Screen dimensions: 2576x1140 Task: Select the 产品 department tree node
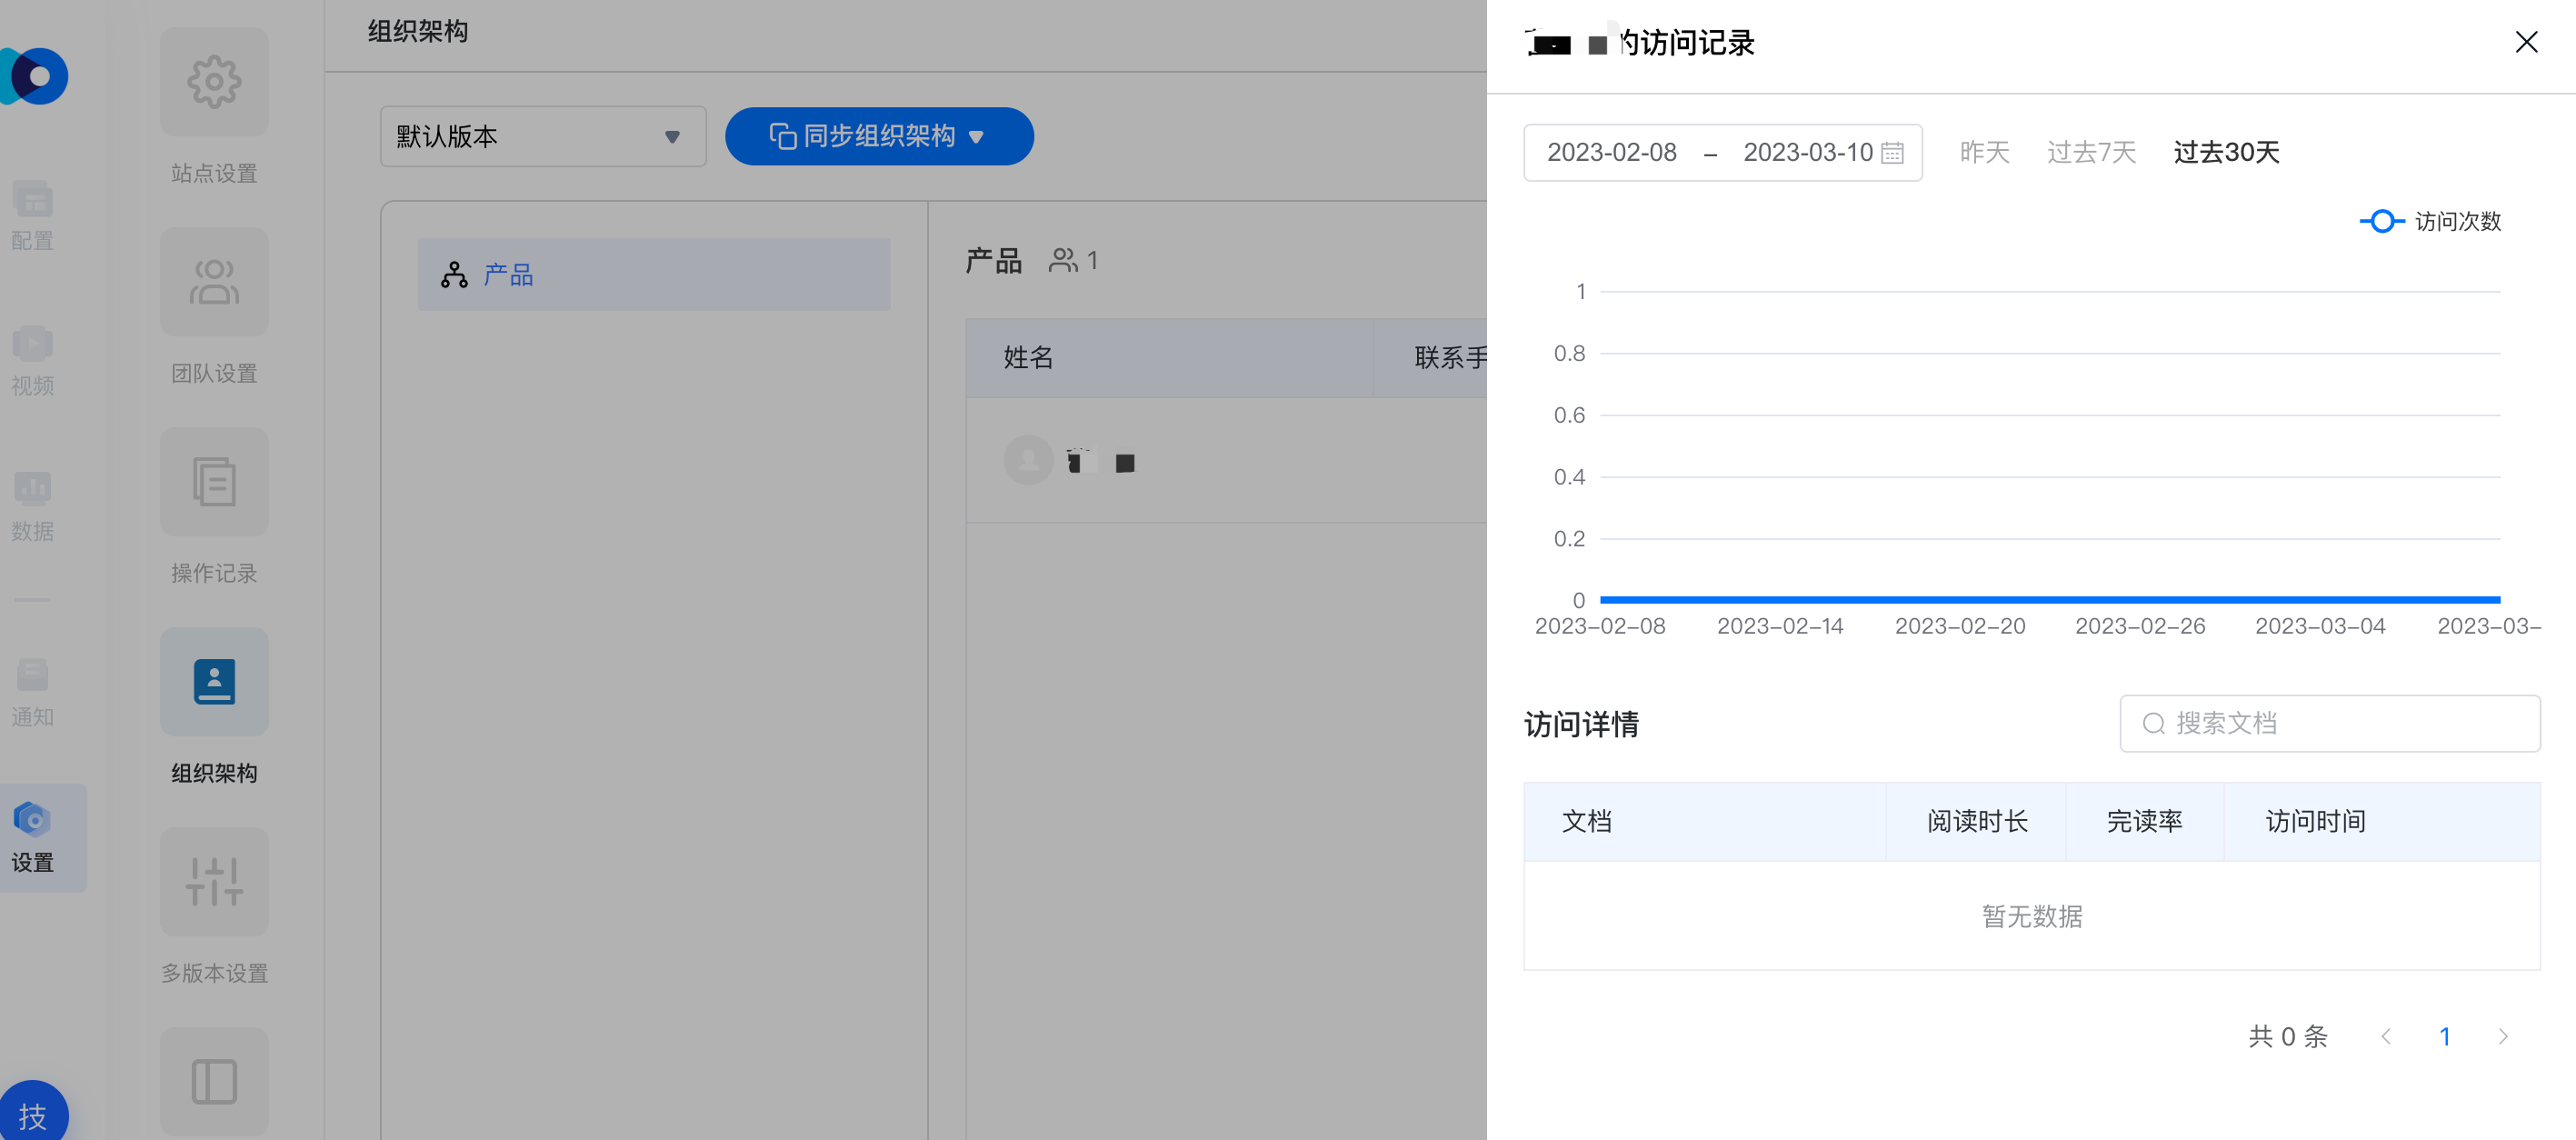click(x=654, y=274)
